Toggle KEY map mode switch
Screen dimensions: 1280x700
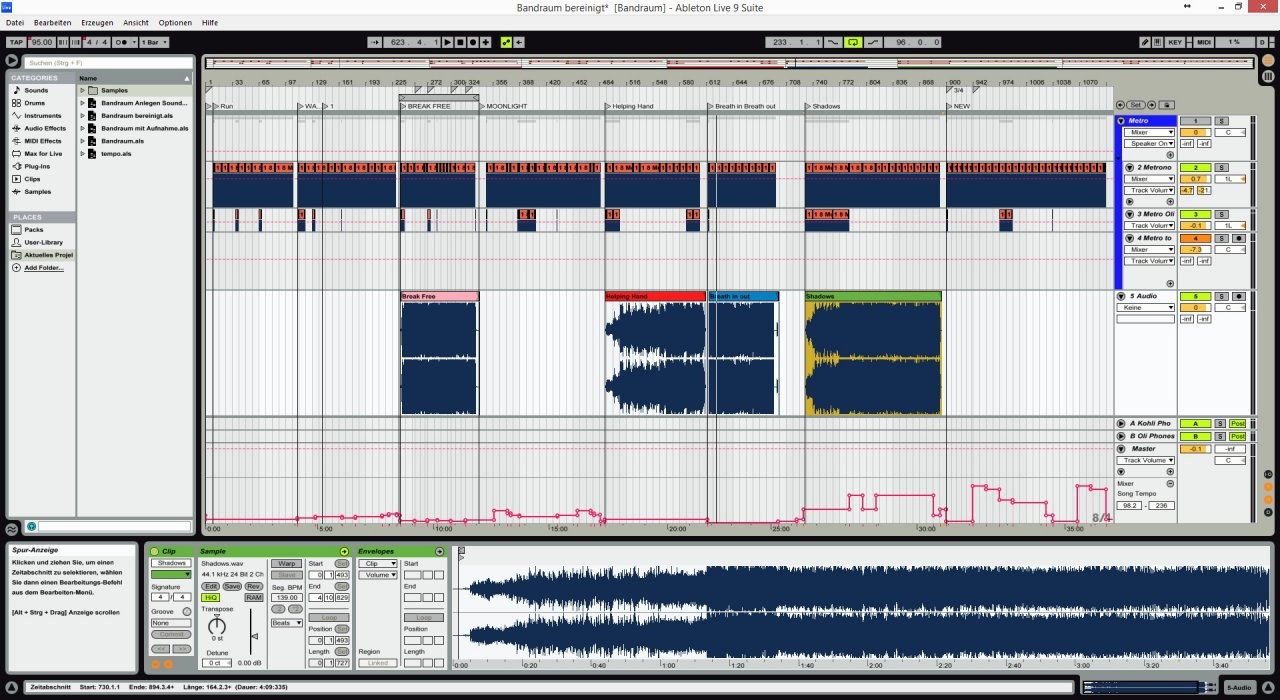(x=1175, y=42)
